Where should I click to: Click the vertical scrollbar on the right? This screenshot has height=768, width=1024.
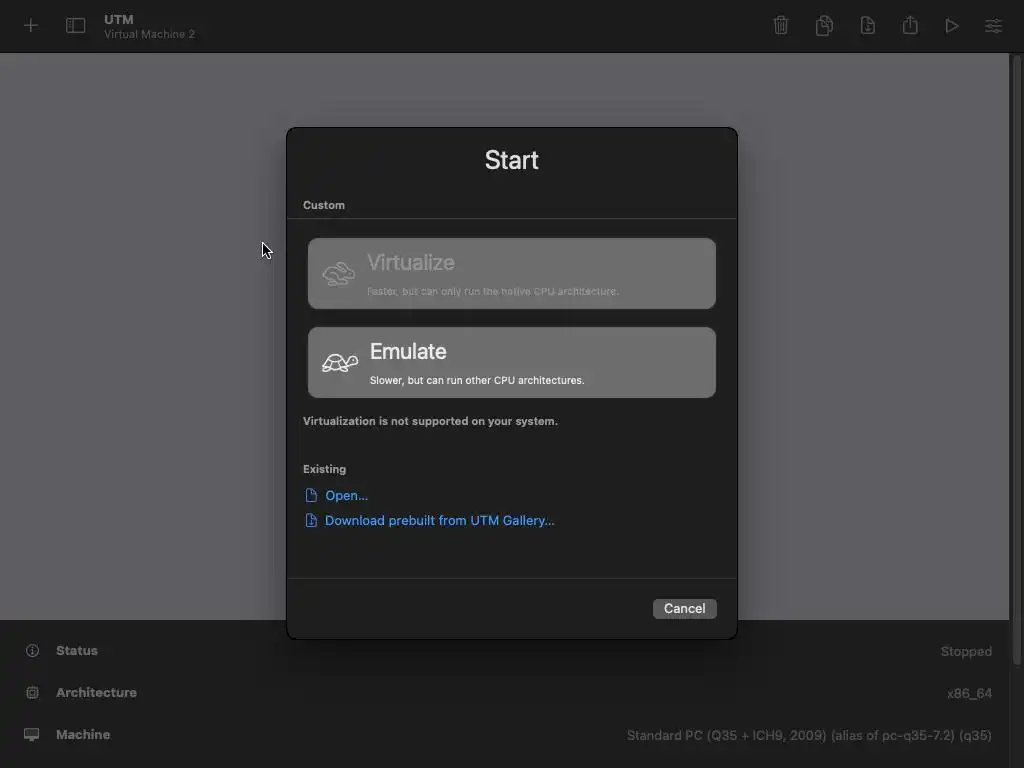tap(1016, 359)
